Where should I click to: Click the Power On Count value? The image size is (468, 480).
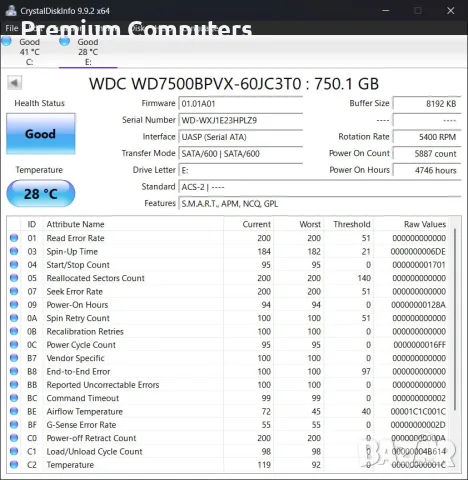coord(427,154)
